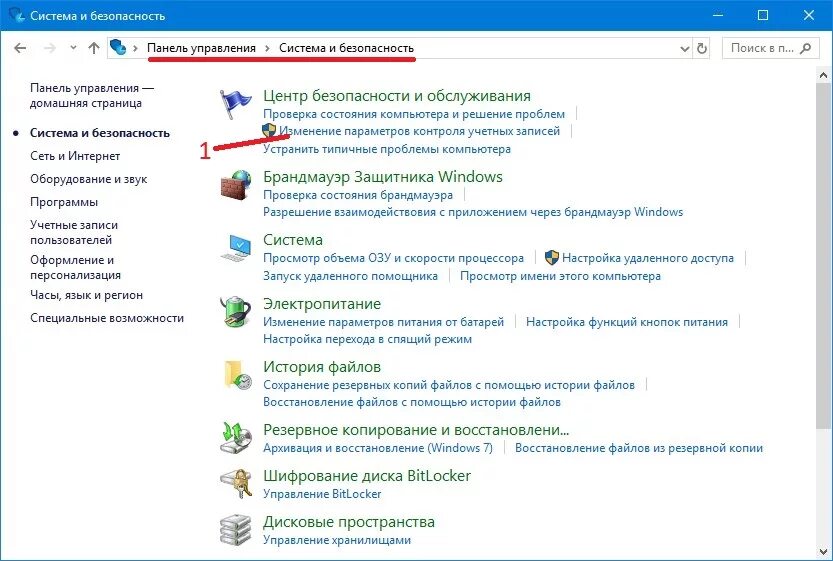Click Изменение параметров питания от батарей
The width and height of the screenshot is (833, 561).
click(384, 322)
